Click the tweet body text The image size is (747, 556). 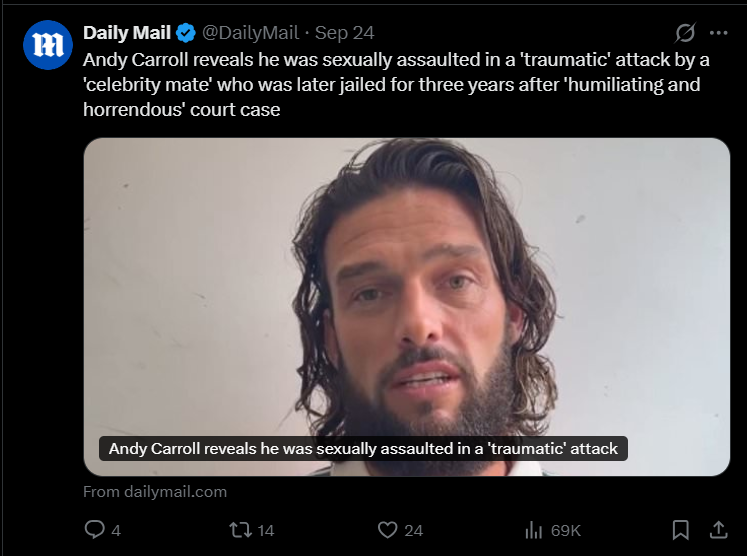click(396, 85)
